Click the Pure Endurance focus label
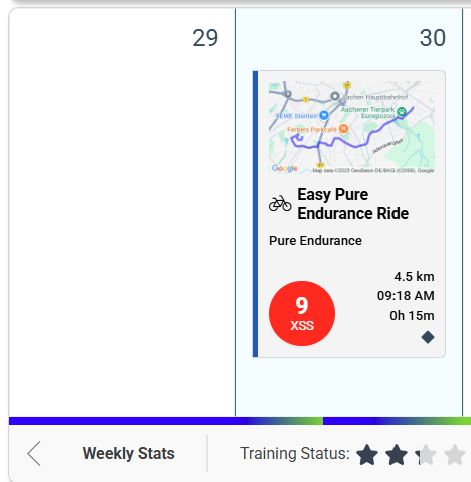The width and height of the screenshot is (471, 482). [315, 241]
